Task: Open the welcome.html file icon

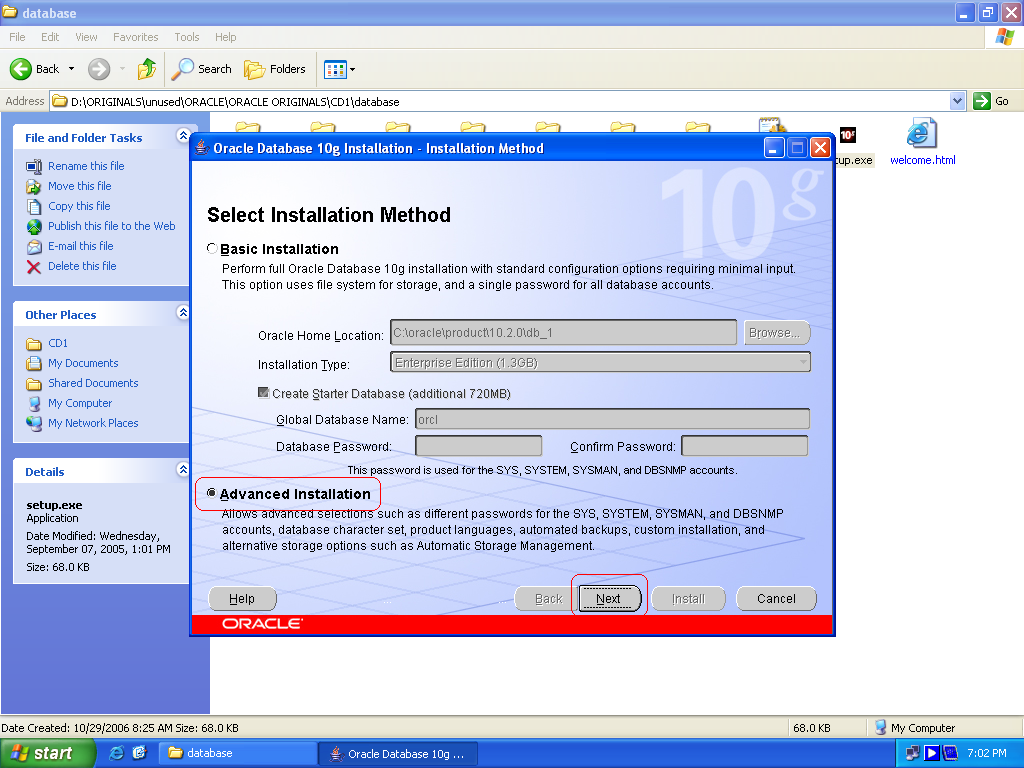Action: tap(921, 135)
